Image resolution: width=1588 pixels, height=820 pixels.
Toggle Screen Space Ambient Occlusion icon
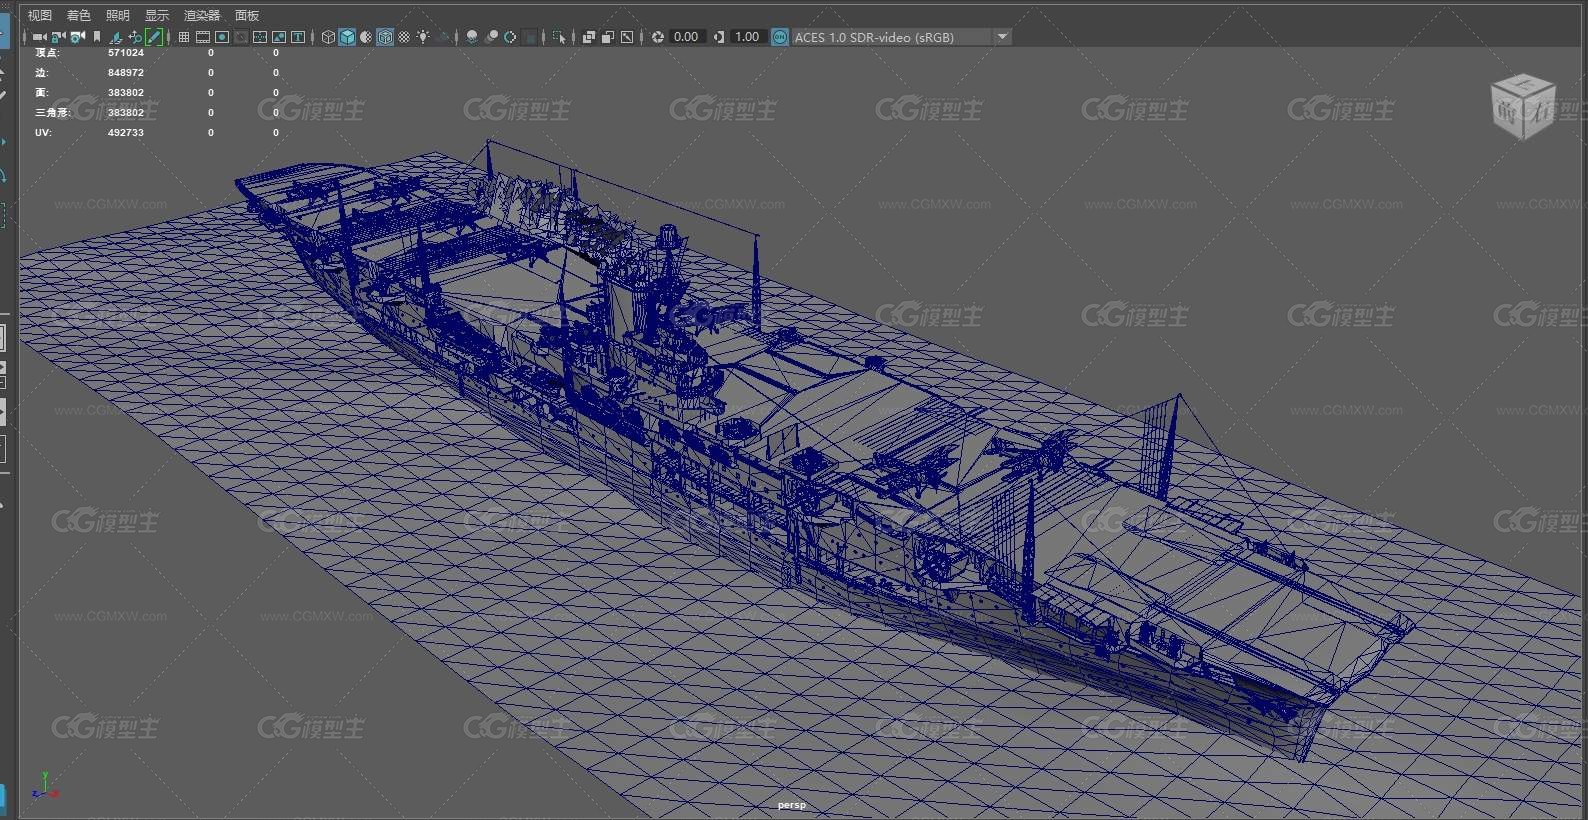[x=471, y=37]
